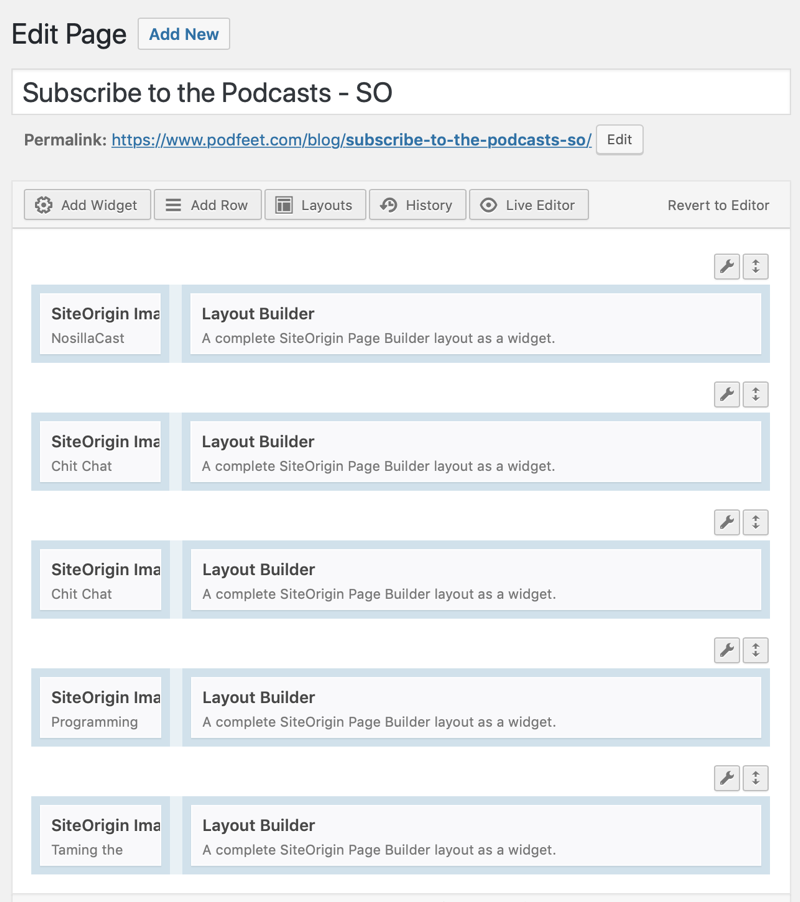Image resolution: width=800 pixels, height=902 pixels.
Task: Open the Layouts panel
Action: 315,205
